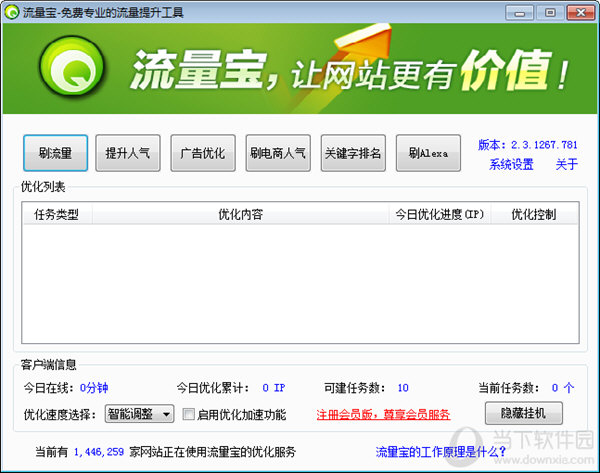This screenshot has width=600, height=473.
Task: Click the 优化内容 column header
Action: pos(240,214)
